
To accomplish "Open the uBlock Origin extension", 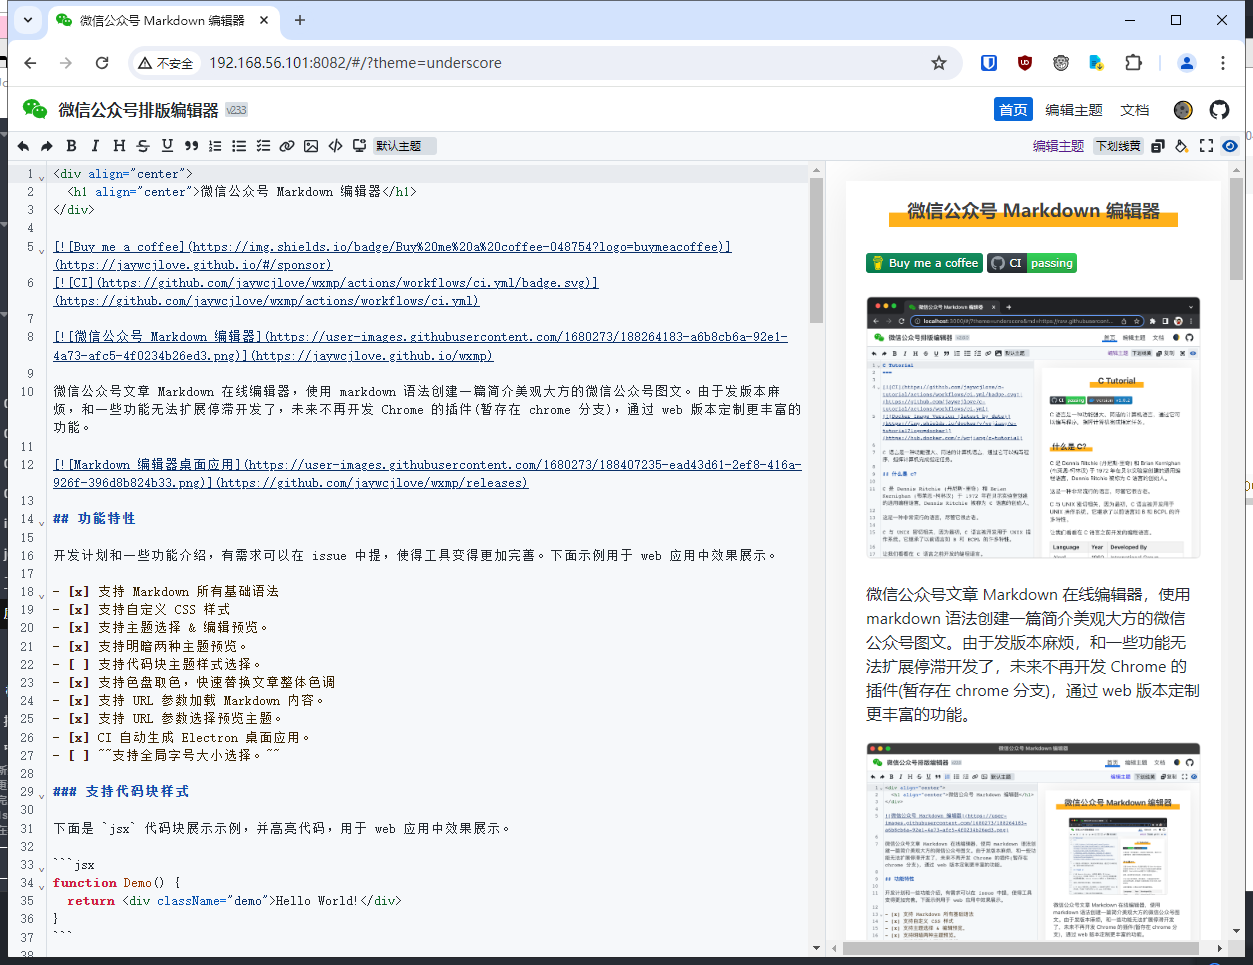I will (1025, 63).
